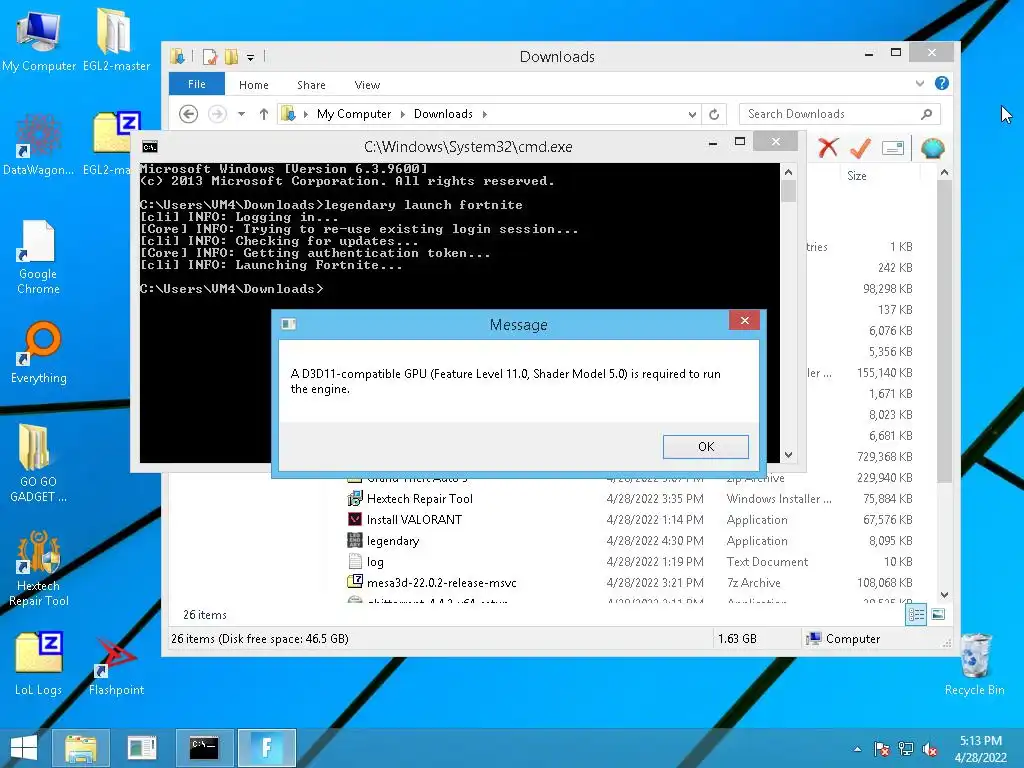
Task: Go back using the Explorer back arrow
Action: pos(188,114)
